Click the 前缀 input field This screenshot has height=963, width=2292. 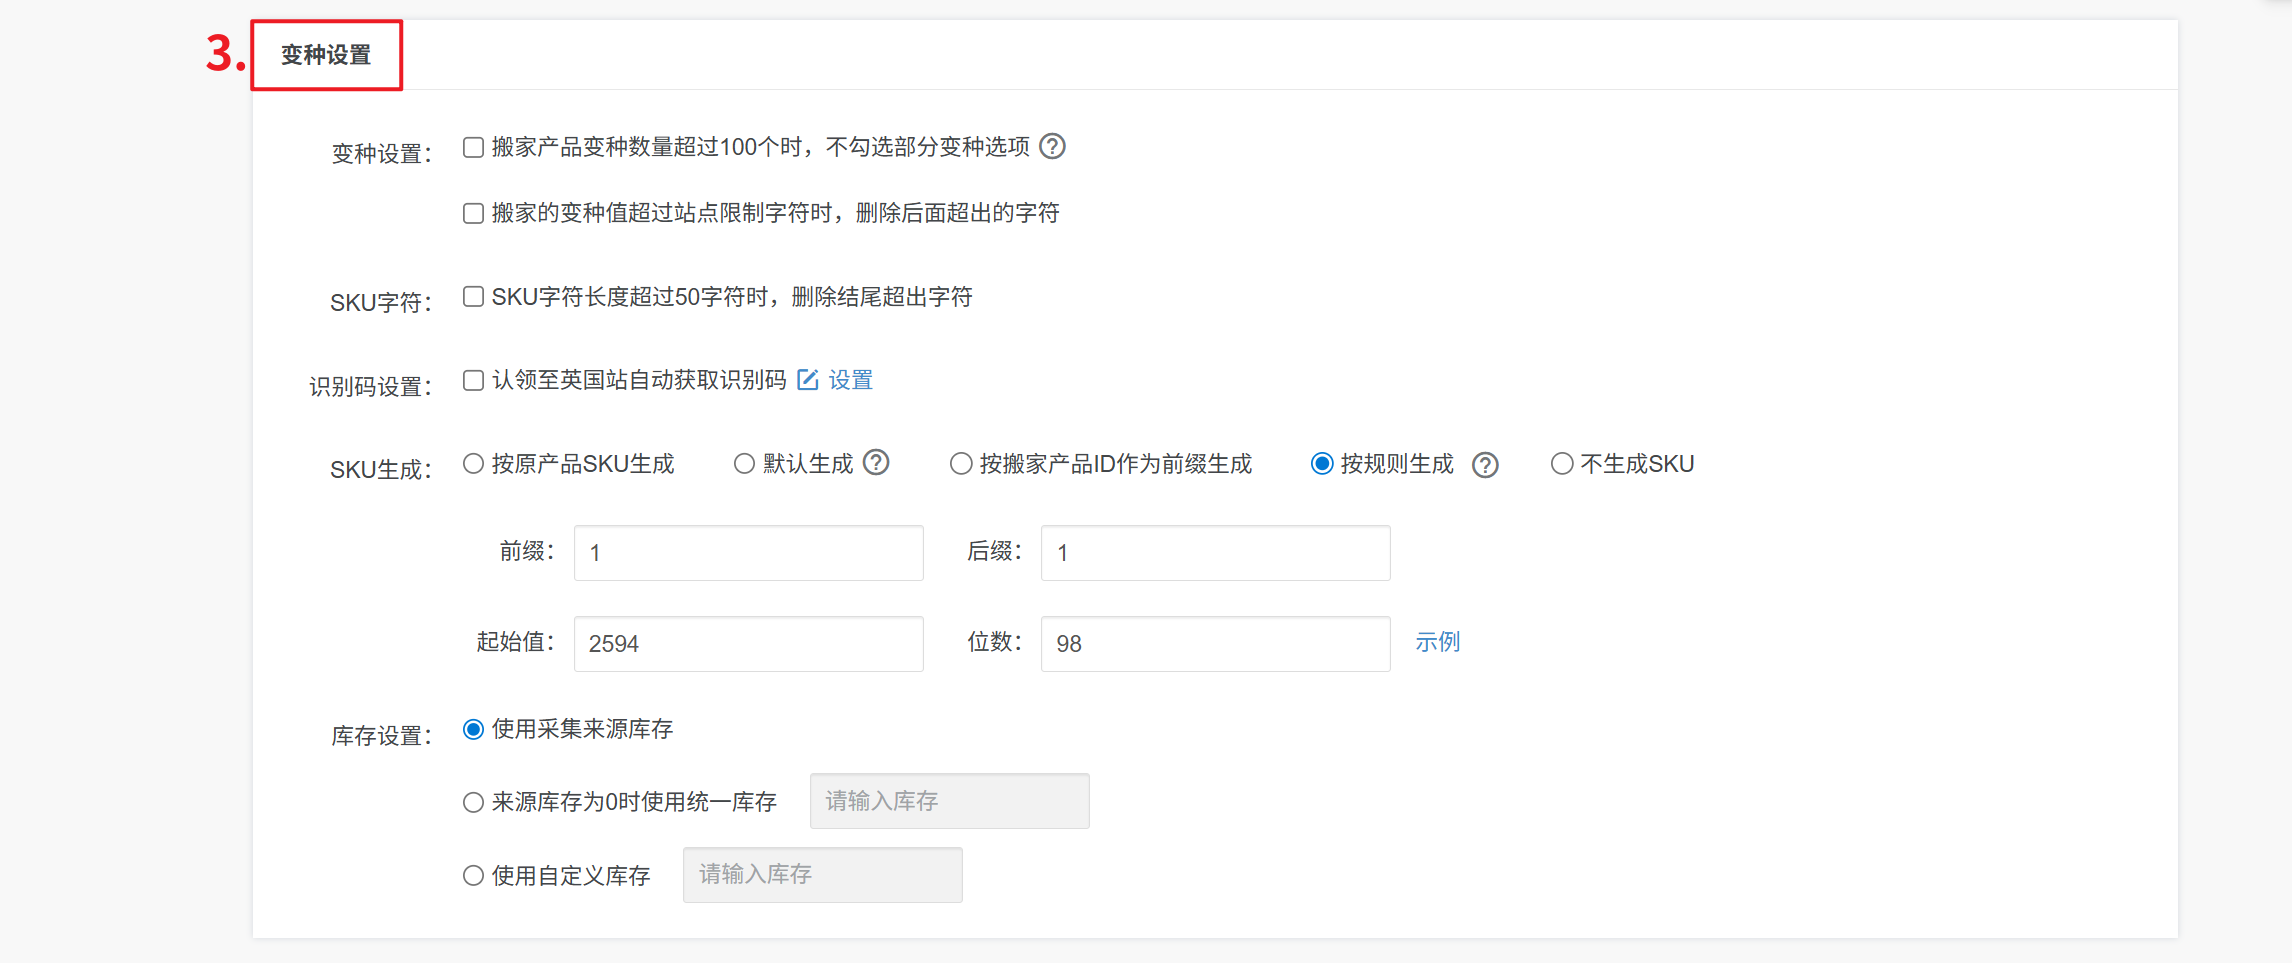click(748, 553)
